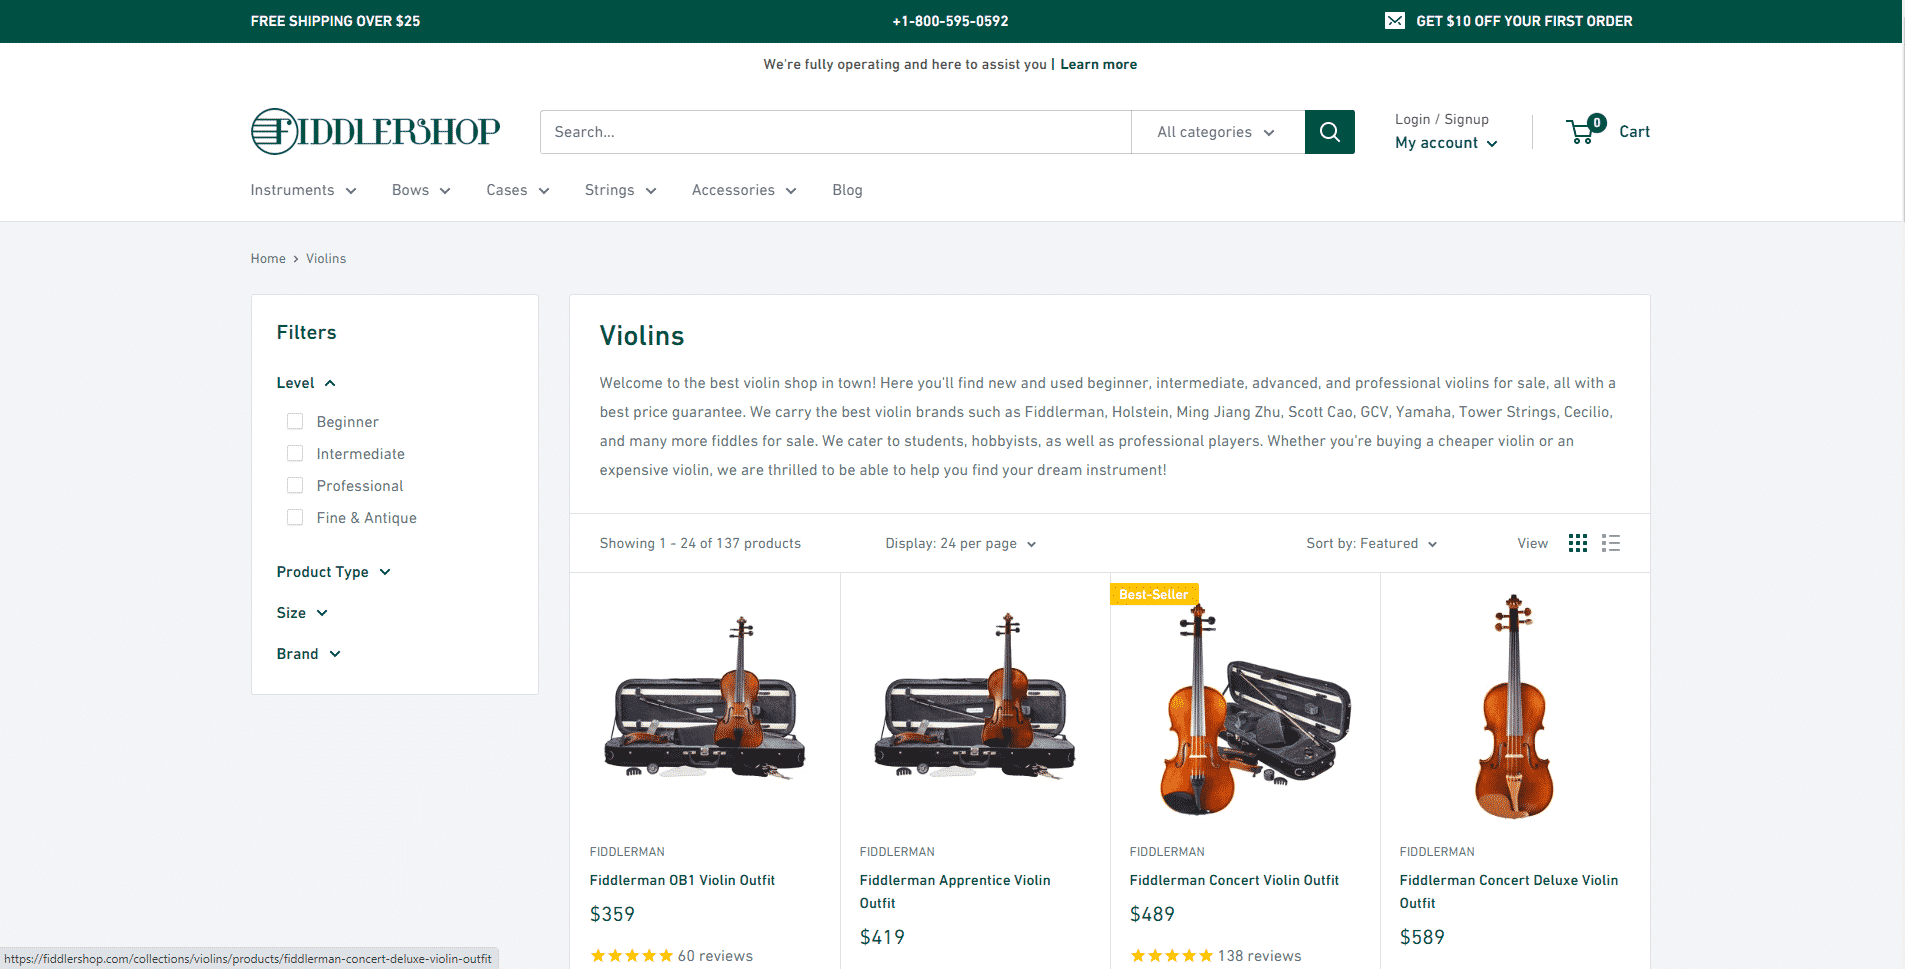Screen dimensions: 1905x969
Task: Go to the Blog page
Action: click(847, 190)
